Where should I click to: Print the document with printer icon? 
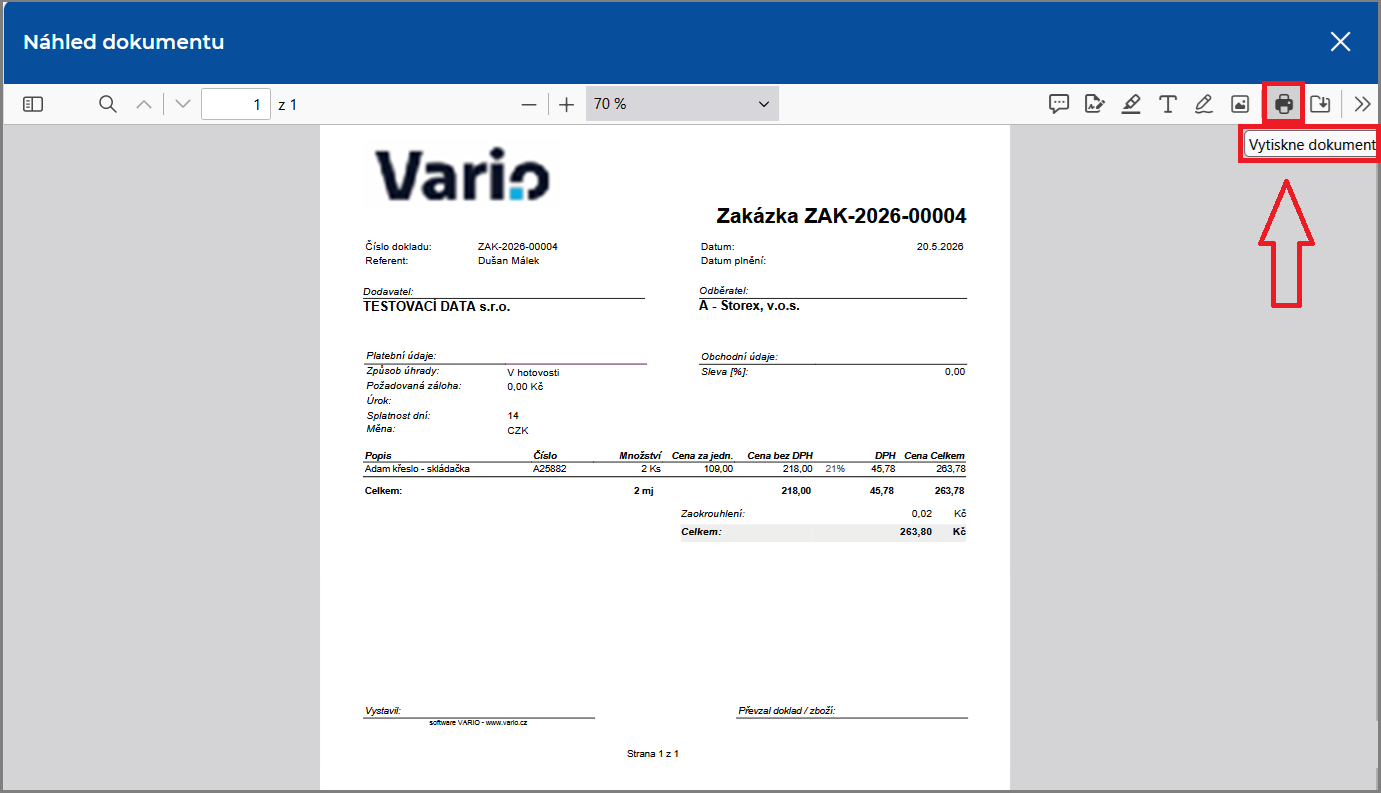(1284, 104)
